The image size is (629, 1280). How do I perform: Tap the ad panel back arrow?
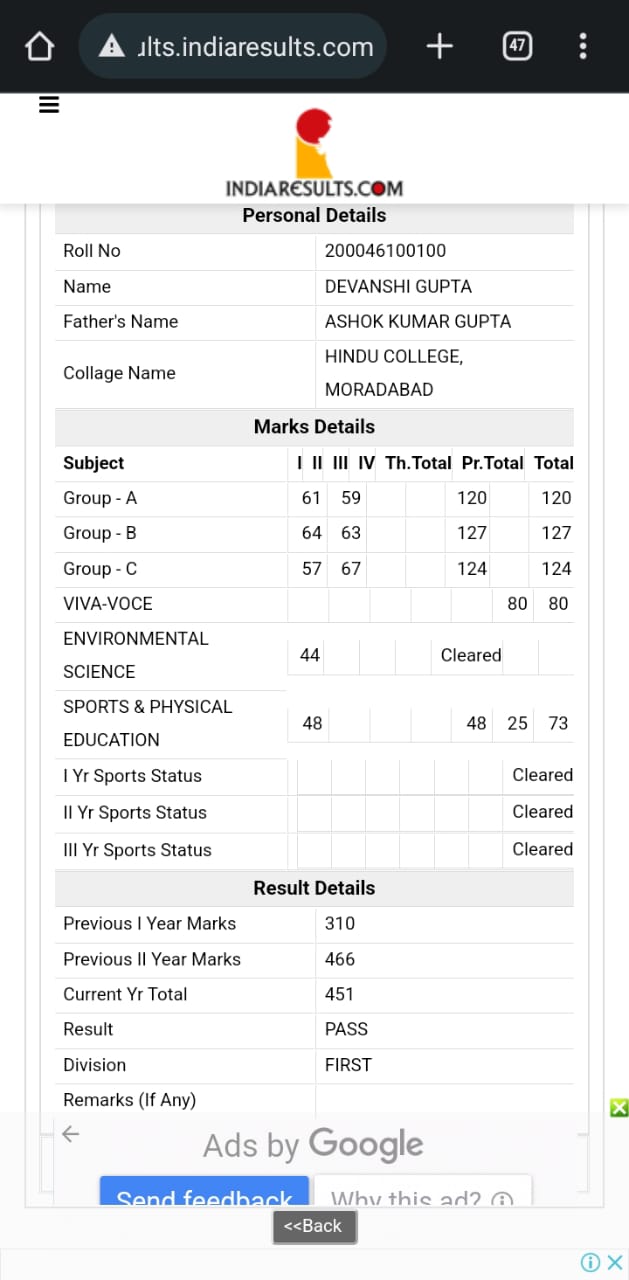[70, 1133]
